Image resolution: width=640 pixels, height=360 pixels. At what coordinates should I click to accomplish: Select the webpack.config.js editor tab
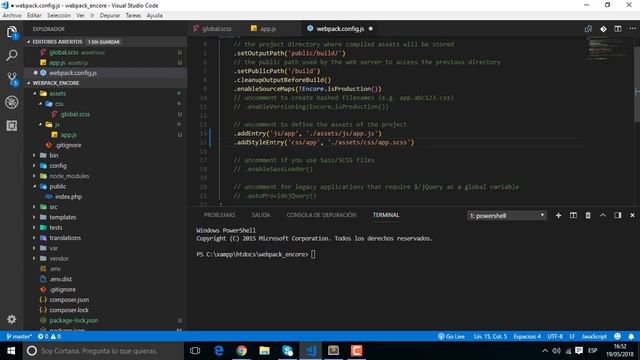pos(340,29)
